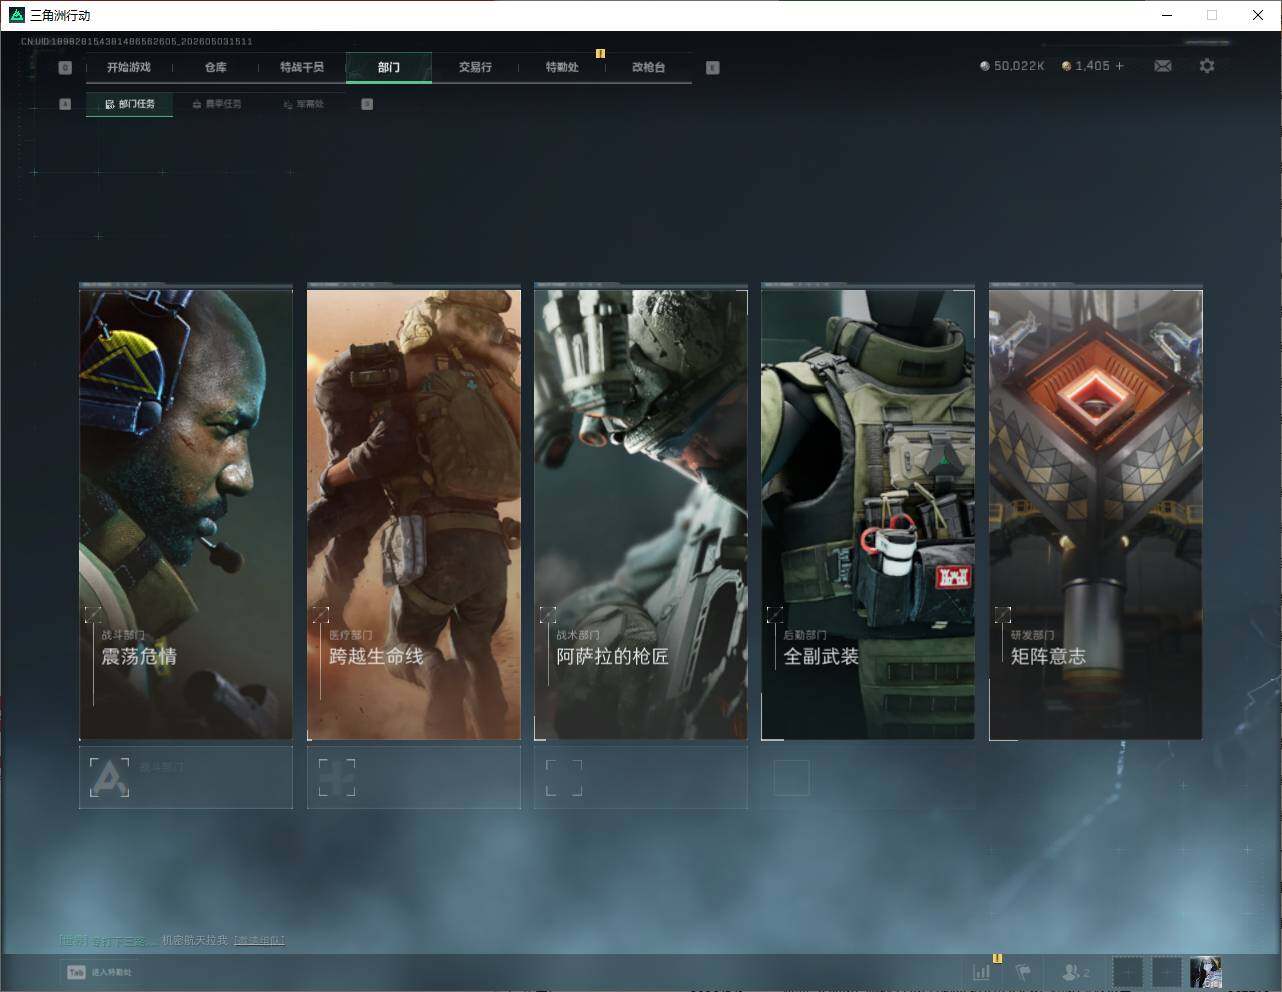Open the statistics bar chart icon
This screenshot has width=1282, height=992.
click(982, 971)
